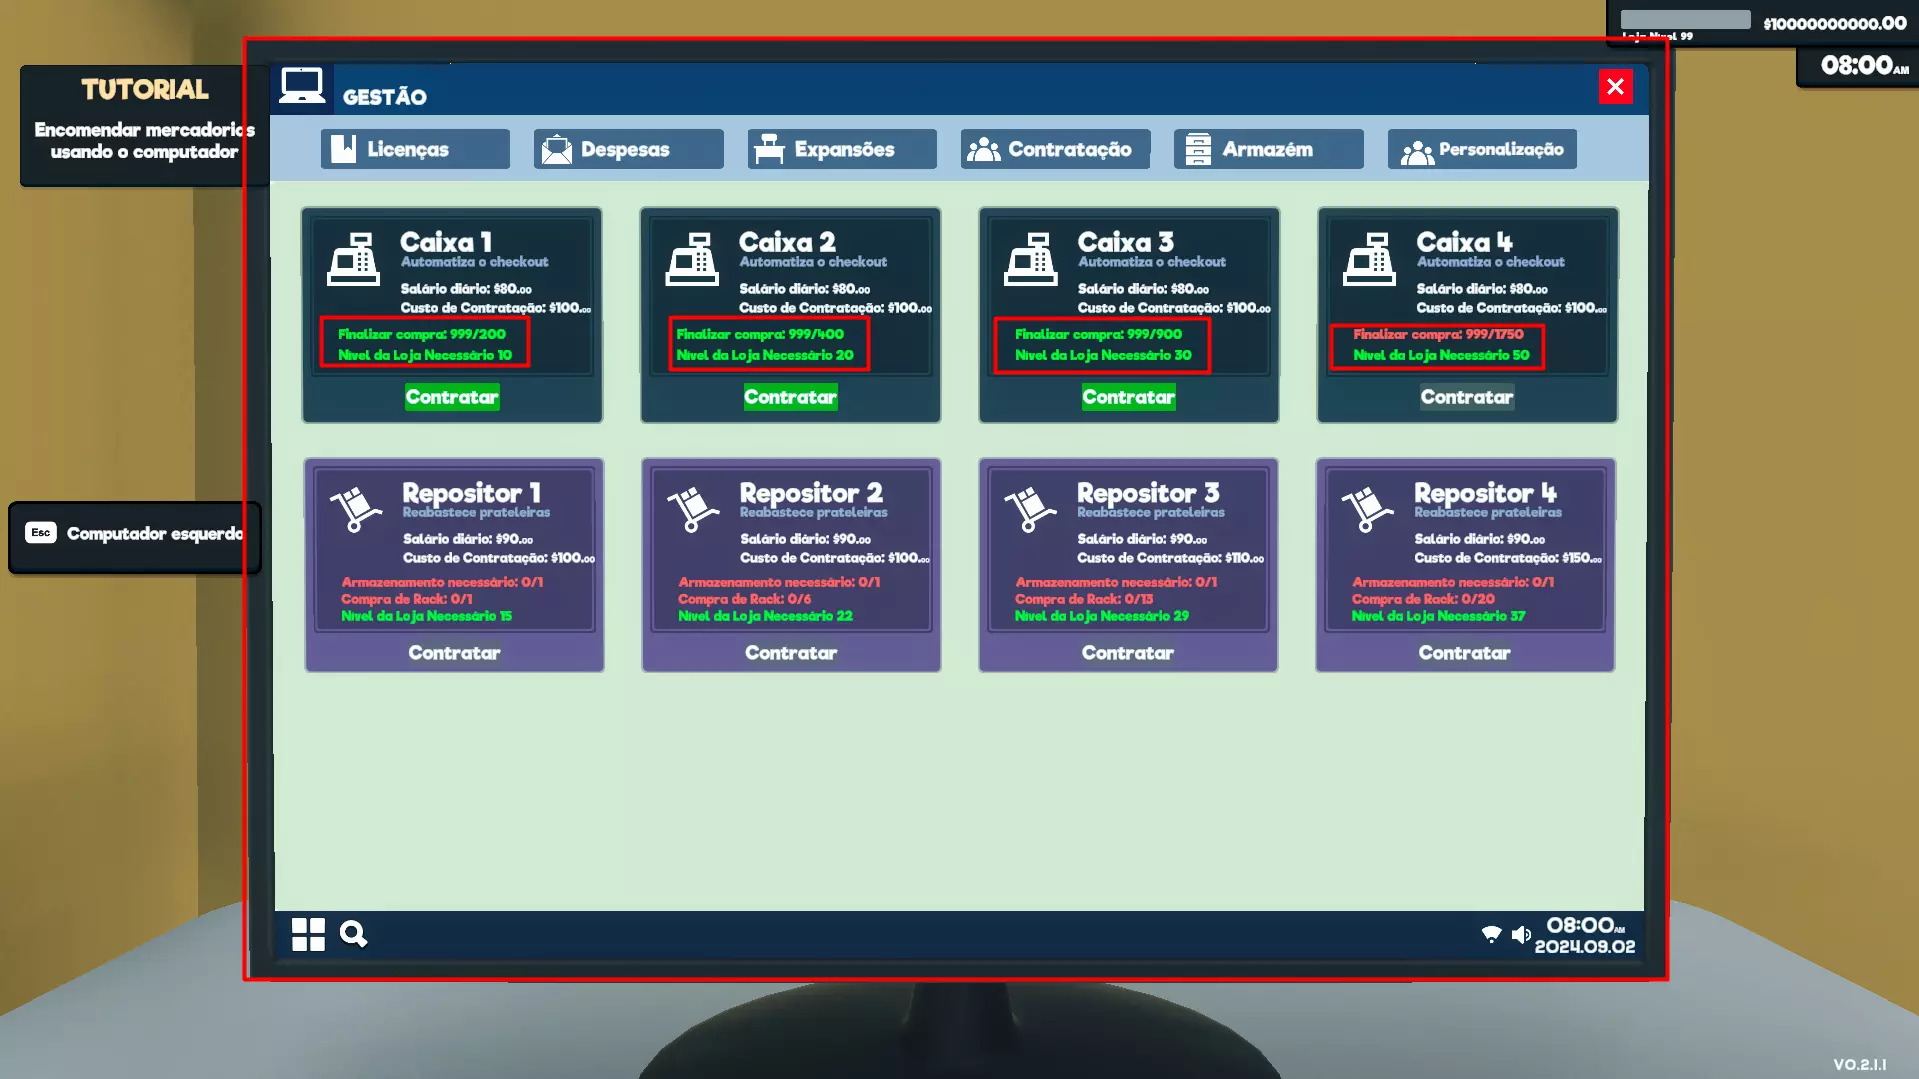The height and width of the screenshot is (1079, 1919).
Task: Click 'Compra de Rack: 0/6' text
Action: [744, 599]
